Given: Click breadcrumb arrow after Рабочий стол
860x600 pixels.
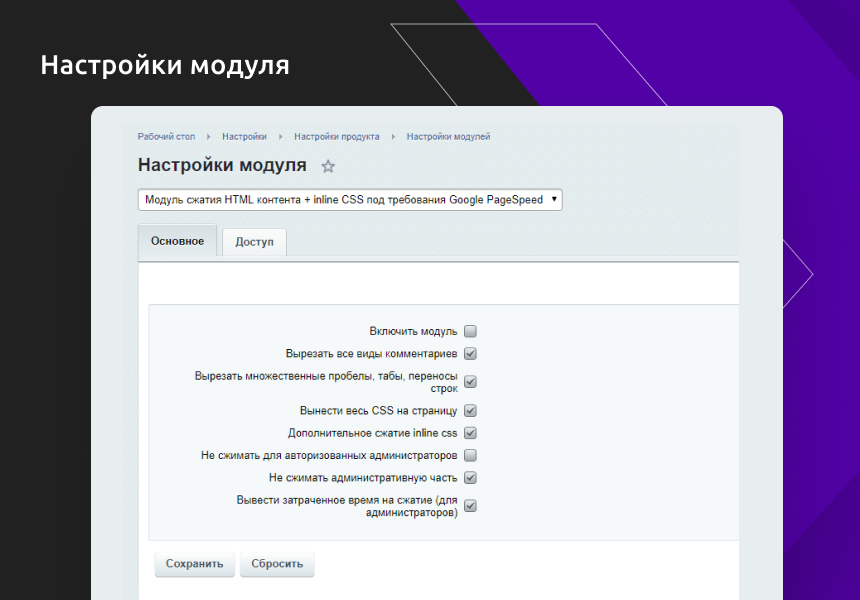Looking at the screenshot, I should coord(208,136).
